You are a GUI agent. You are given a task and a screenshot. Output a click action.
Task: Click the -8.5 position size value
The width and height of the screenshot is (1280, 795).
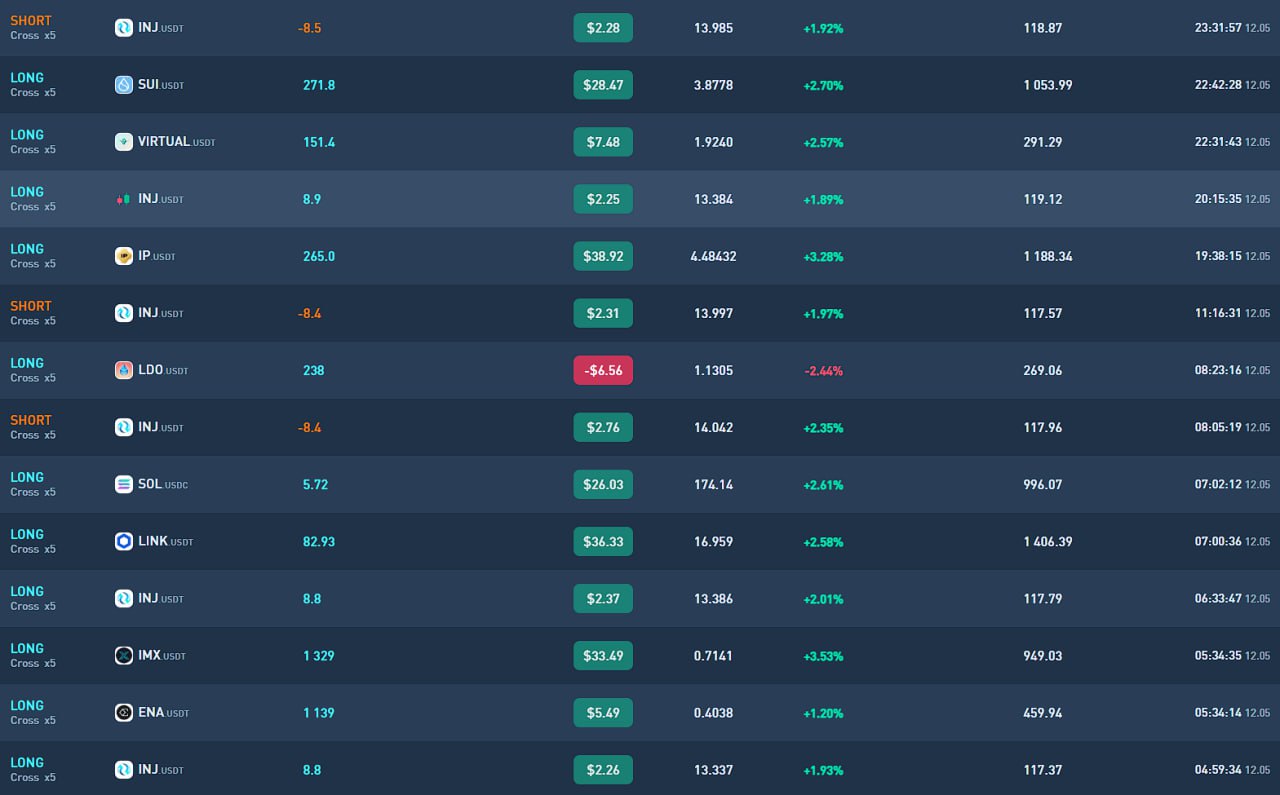tap(310, 28)
